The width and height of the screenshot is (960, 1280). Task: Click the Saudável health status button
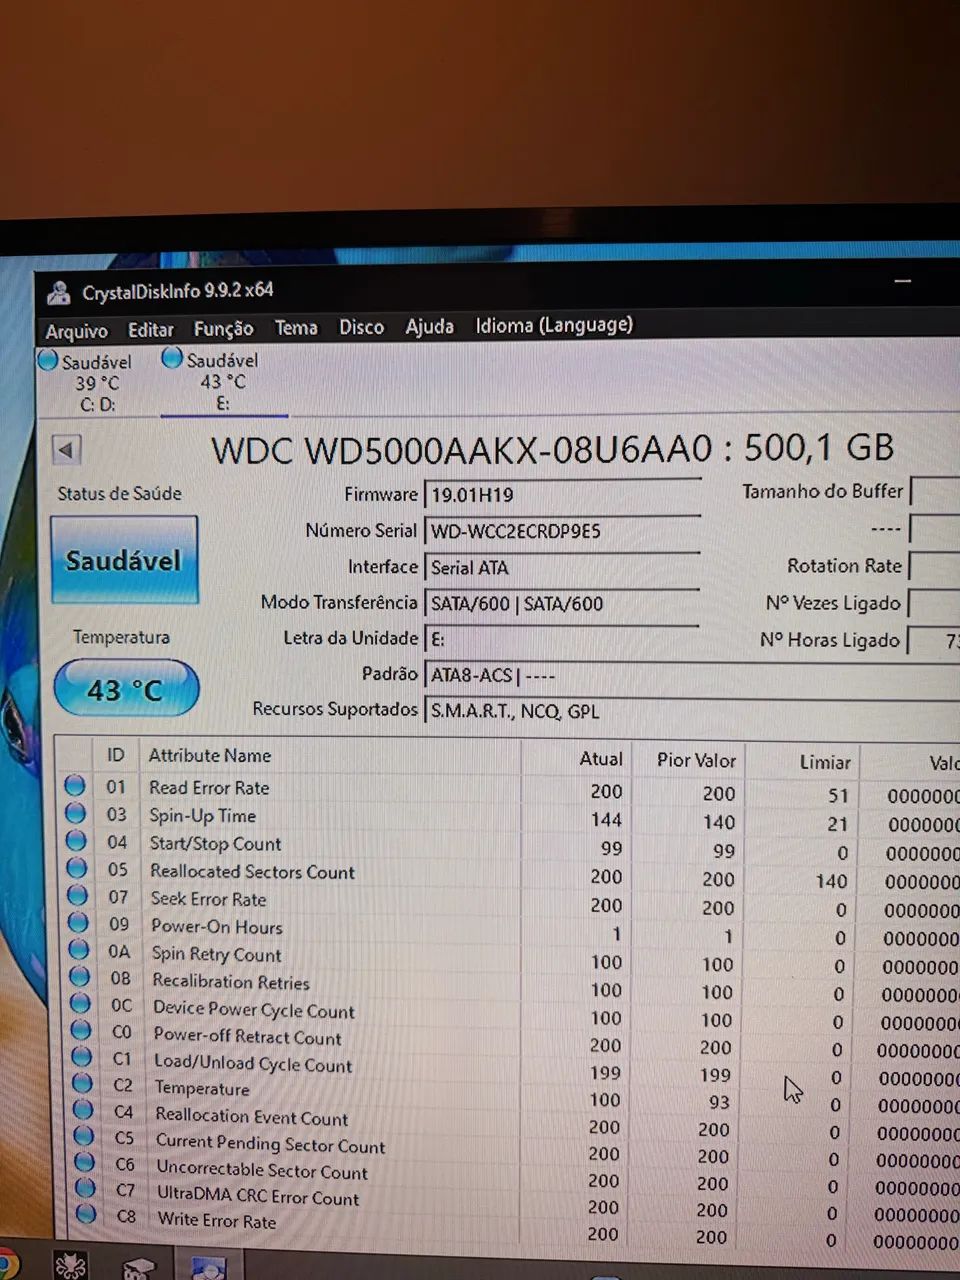124,560
